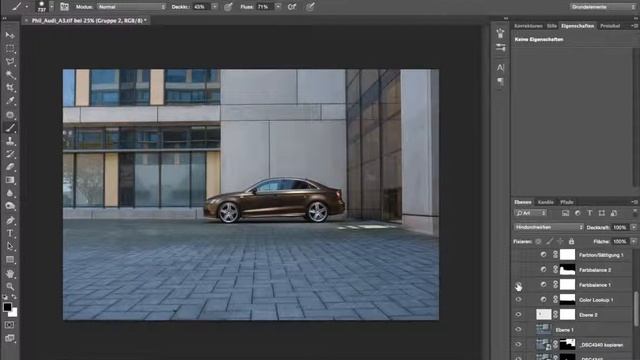Enable pressure for size icon
This screenshot has width=640, height=360.
(310, 7)
